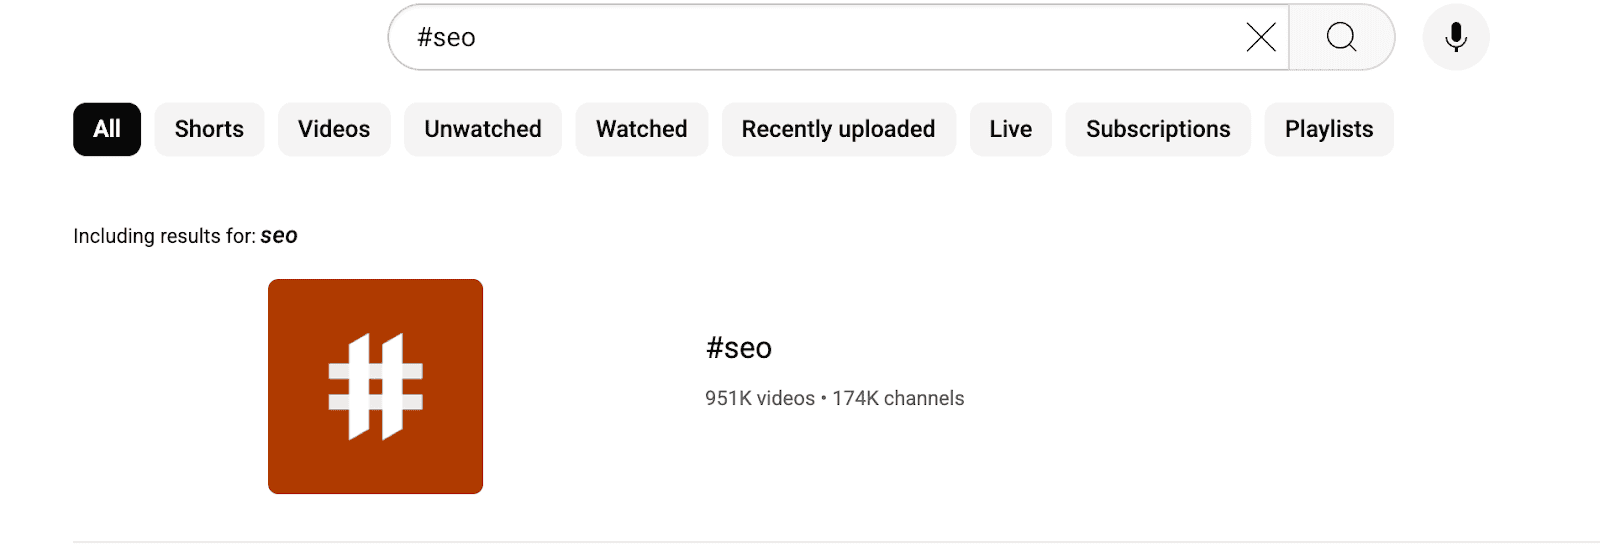
Task: Filter by Recently uploaded
Action: [838, 129]
